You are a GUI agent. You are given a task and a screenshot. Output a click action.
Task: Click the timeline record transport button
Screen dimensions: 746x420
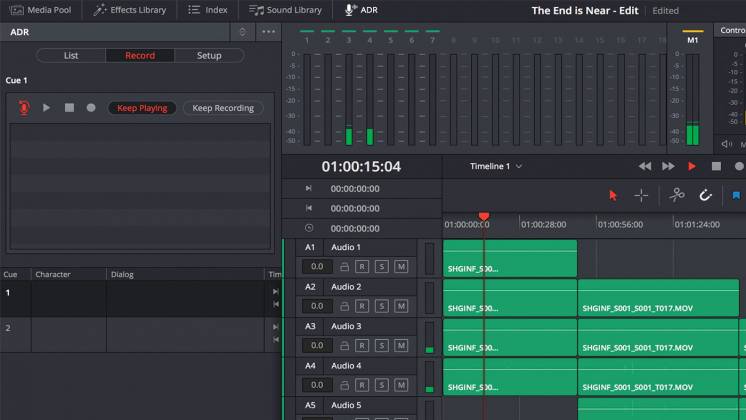(739, 166)
